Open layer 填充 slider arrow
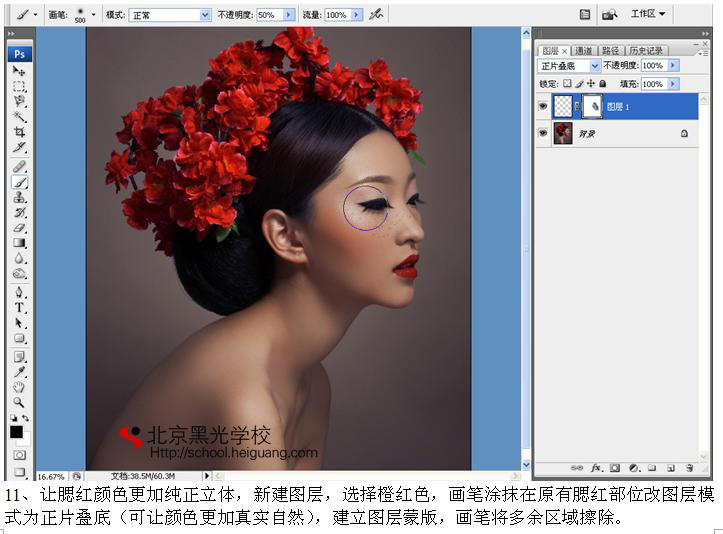 point(673,84)
